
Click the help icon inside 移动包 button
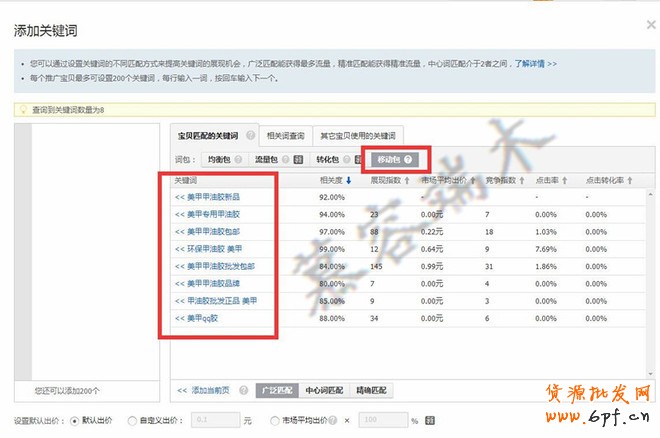[408, 159]
